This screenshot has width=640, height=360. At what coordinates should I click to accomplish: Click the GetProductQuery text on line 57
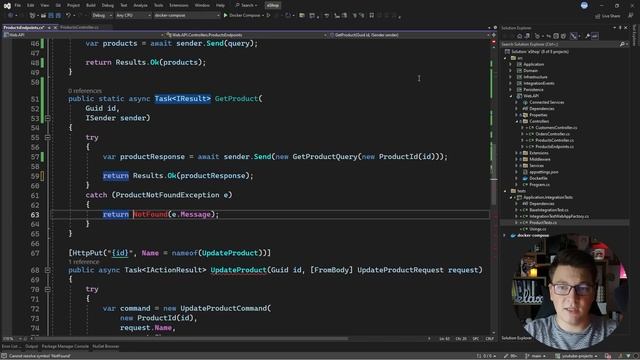(x=325, y=157)
